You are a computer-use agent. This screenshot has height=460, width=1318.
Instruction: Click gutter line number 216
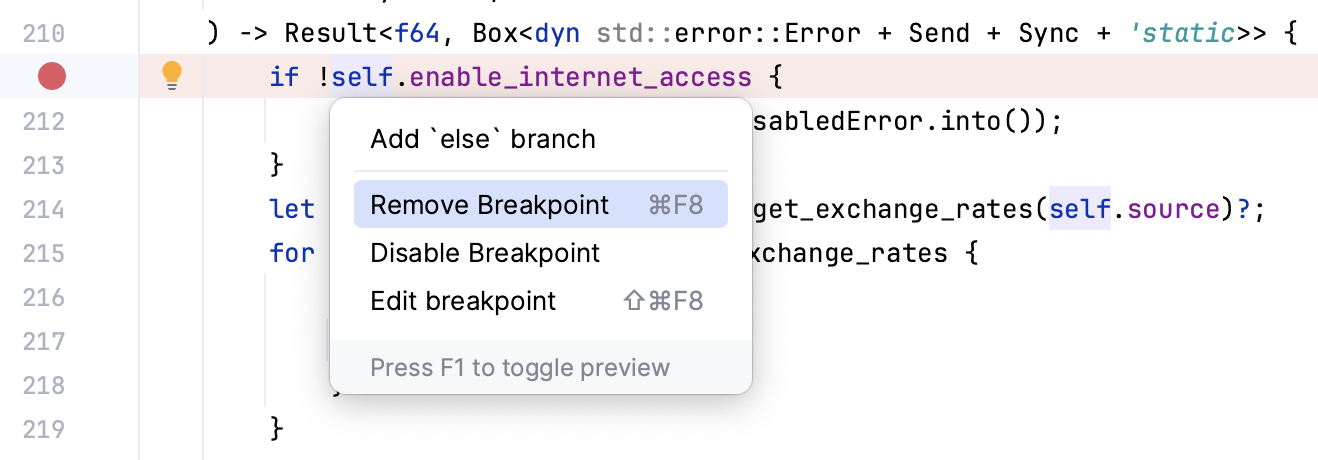pos(43,297)
